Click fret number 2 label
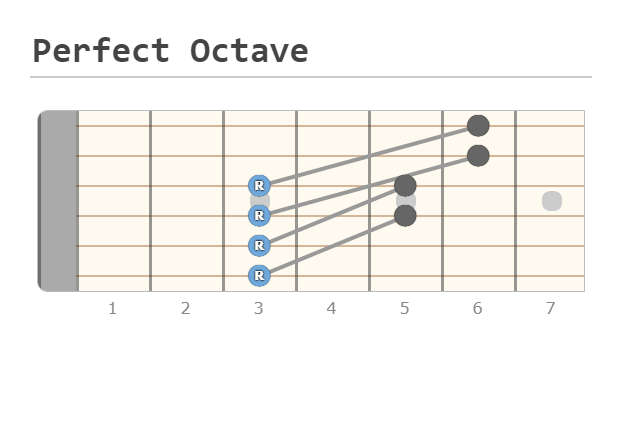The width and height of the screenshot is (622, 432). [186, 308]
